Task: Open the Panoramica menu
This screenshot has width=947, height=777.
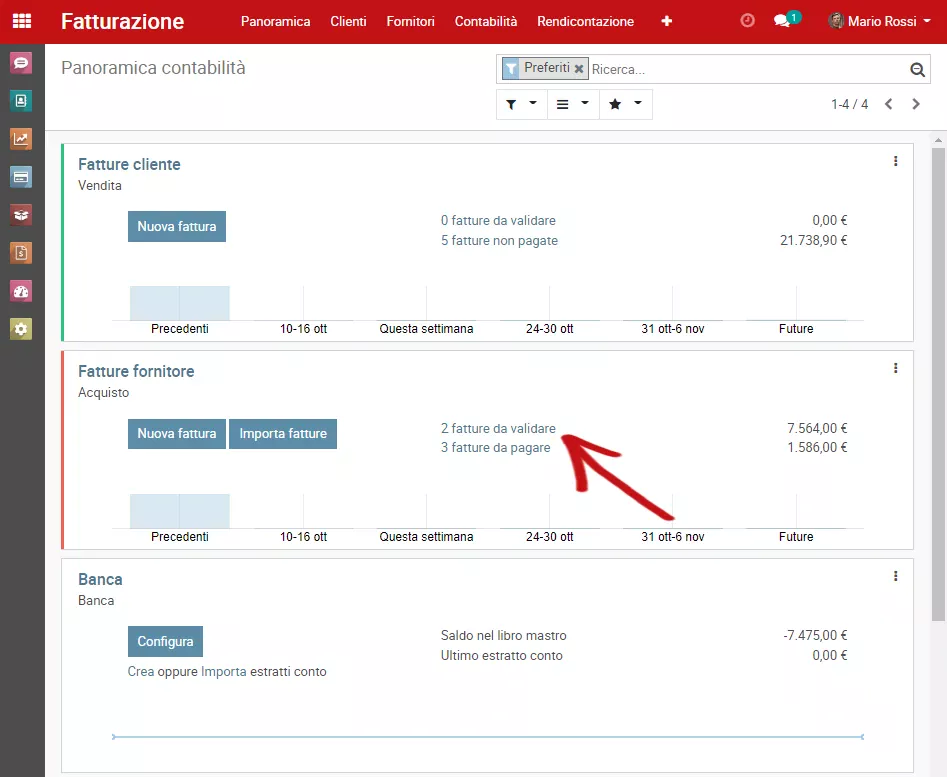Action: pos(275,21)
